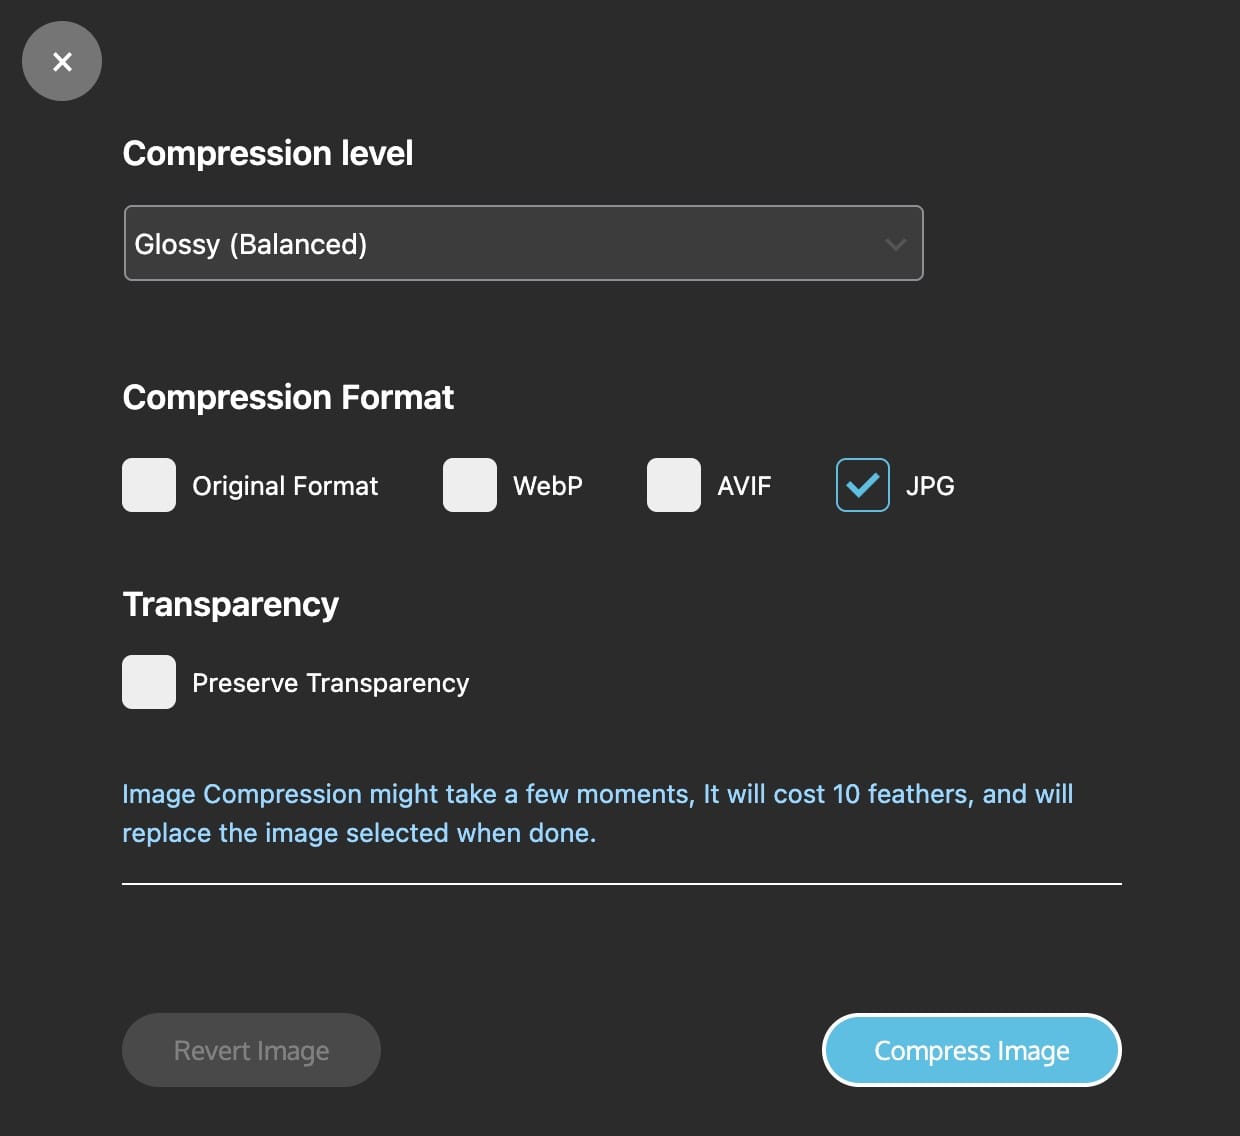1240x1136 pixels.
Task: Check the WebP format option
Action: tap(469, 485)
